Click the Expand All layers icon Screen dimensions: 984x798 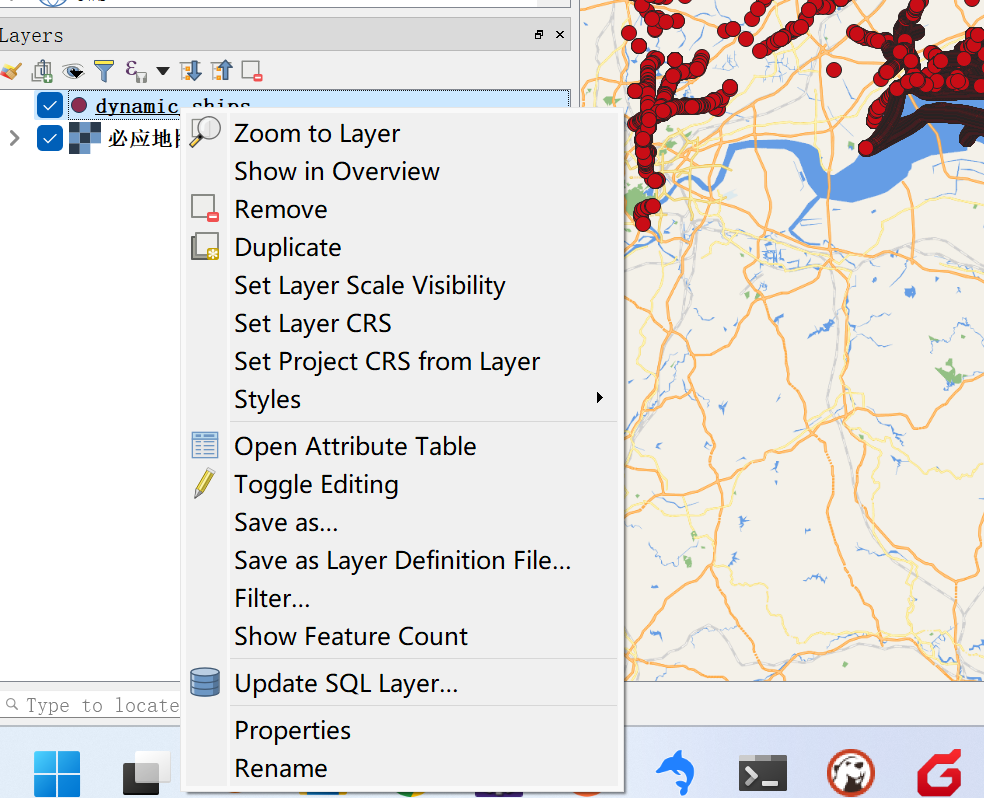click(x=191, y=71)
